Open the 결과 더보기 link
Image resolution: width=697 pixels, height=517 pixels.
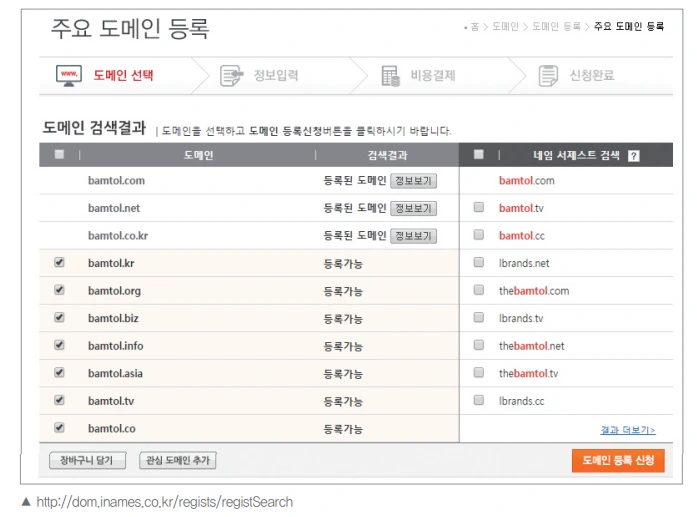pyautogui.click(x=628, y=430)
